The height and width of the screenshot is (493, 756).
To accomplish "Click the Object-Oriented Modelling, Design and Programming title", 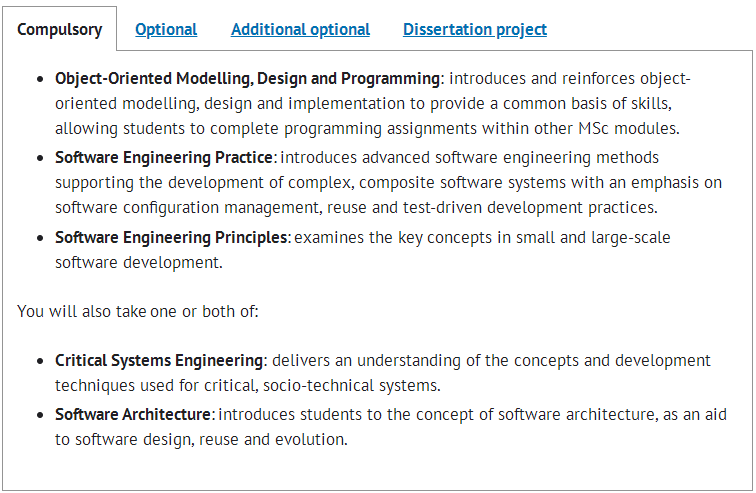I will pos(247,79).
